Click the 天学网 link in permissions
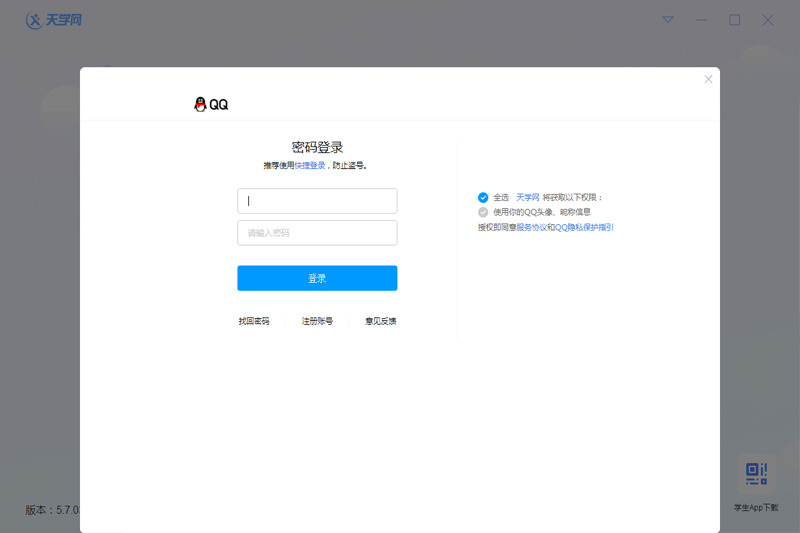 (527, 198)
